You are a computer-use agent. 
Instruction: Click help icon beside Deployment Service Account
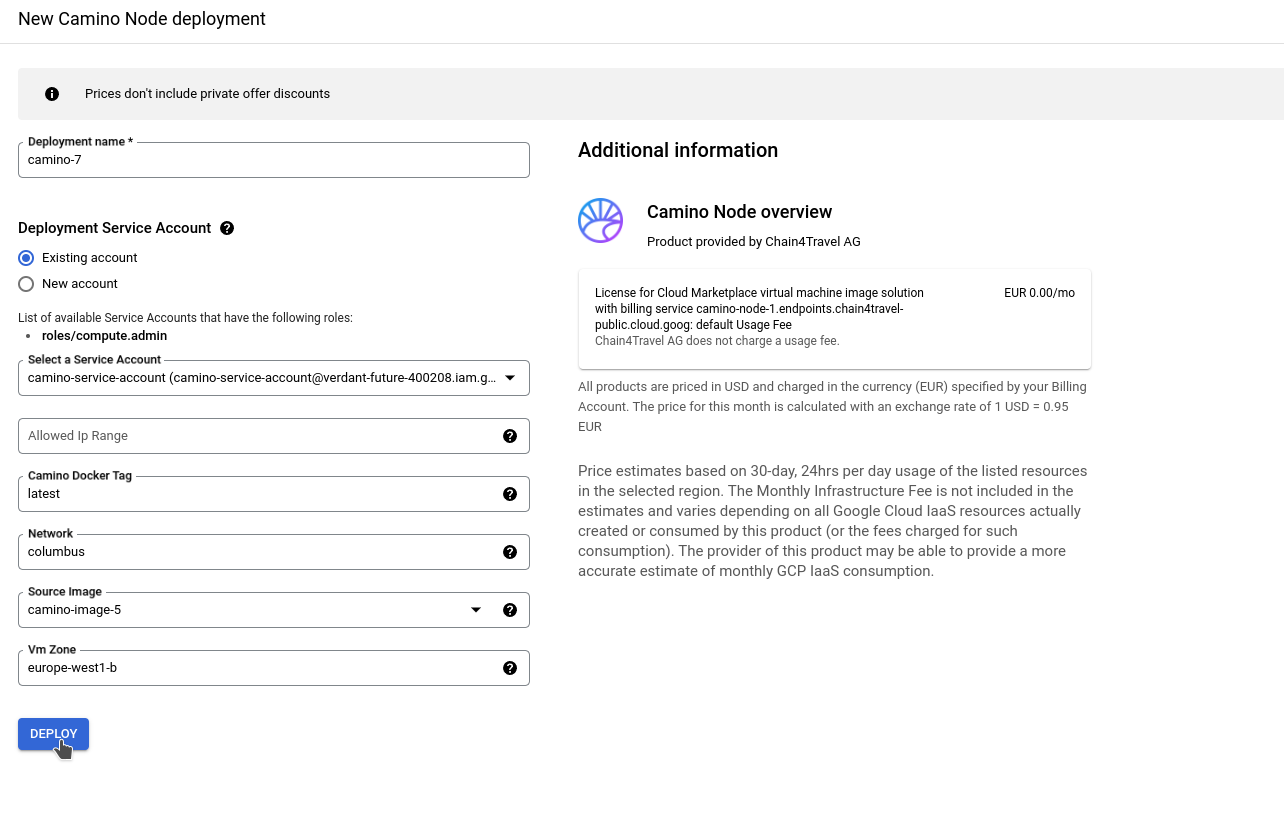(227, 228)
